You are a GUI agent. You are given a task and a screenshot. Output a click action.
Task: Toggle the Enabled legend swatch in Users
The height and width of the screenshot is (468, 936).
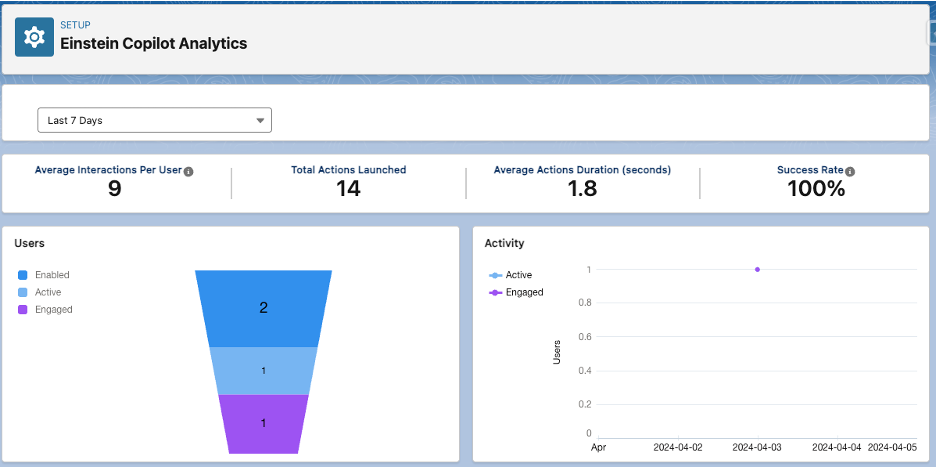(x=23, y=275)
